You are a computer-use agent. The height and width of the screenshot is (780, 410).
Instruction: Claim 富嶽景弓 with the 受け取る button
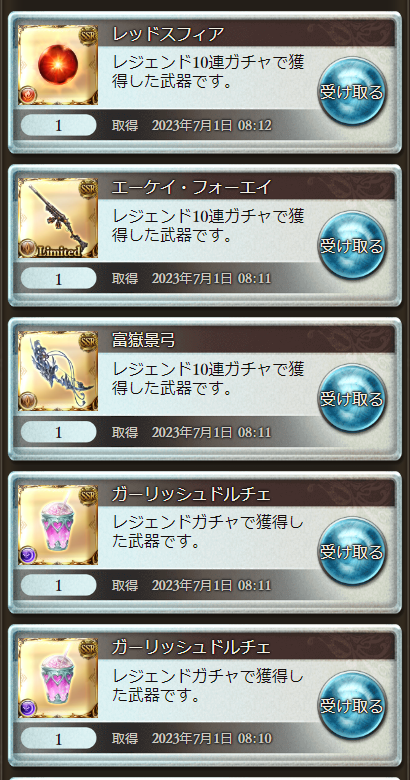click(352, 399)
